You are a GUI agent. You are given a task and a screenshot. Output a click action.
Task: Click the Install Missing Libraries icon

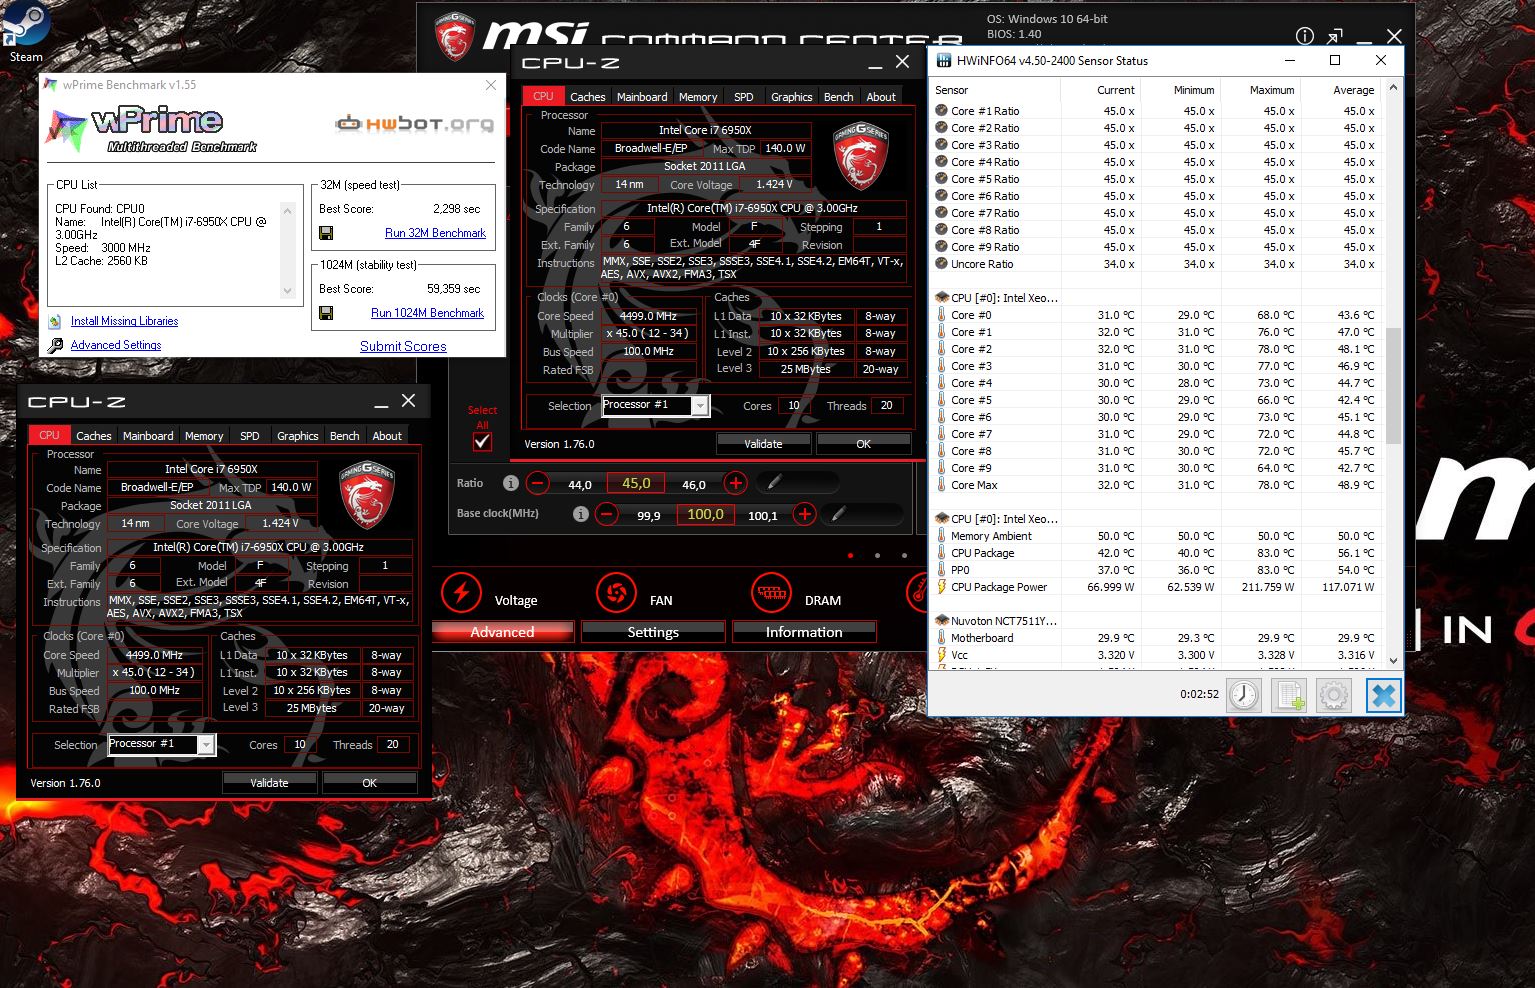[x=56, y=321]
